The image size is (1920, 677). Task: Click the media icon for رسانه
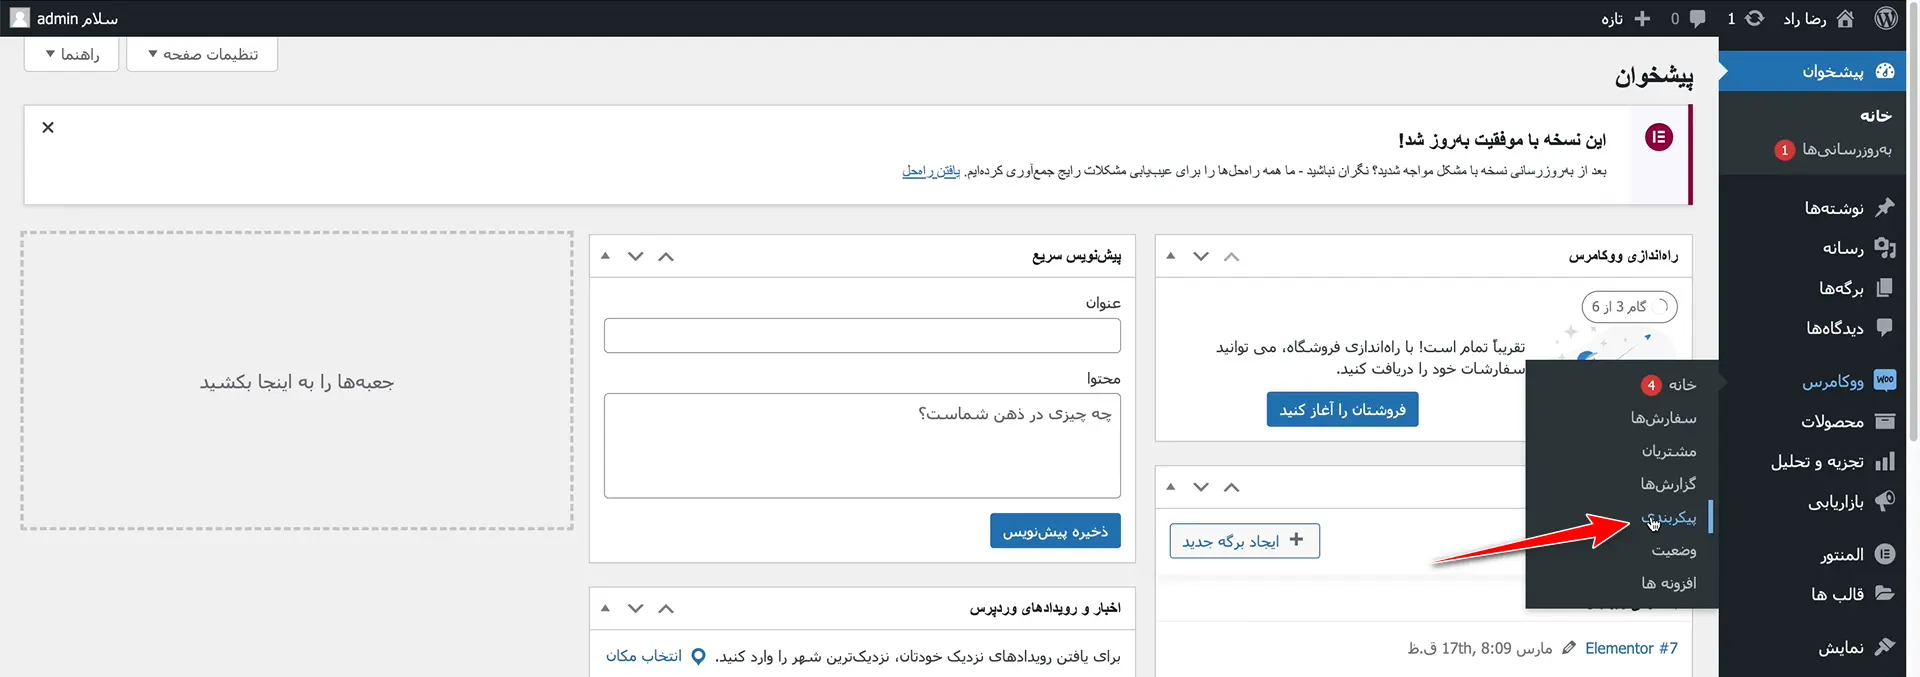(x=1885, y=247)
